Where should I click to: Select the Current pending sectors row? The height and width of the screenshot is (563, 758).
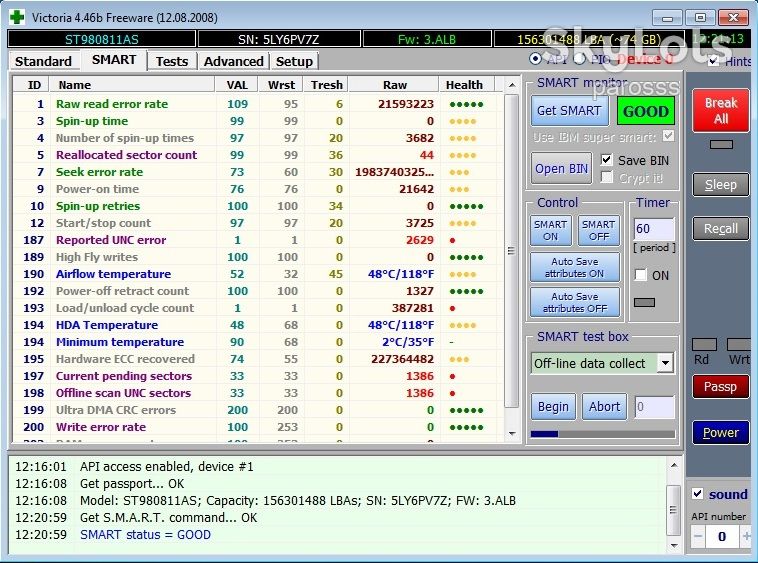coord(258,376)
